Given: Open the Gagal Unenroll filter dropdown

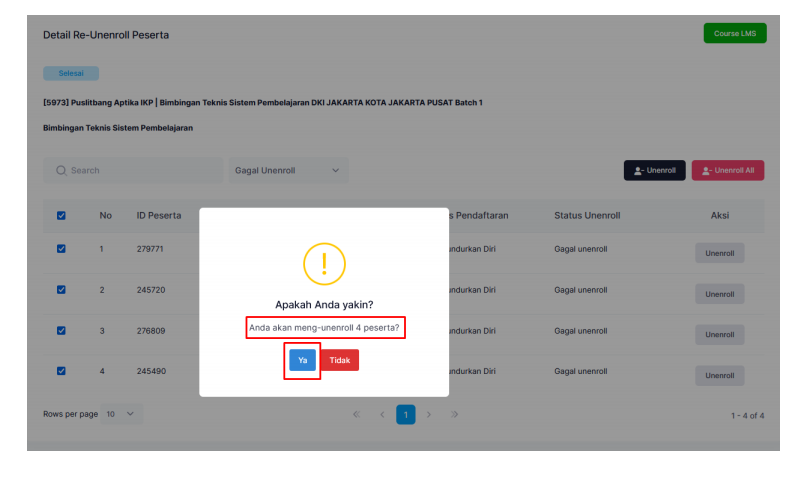Looking at the screenshot, I should (288, 170).
